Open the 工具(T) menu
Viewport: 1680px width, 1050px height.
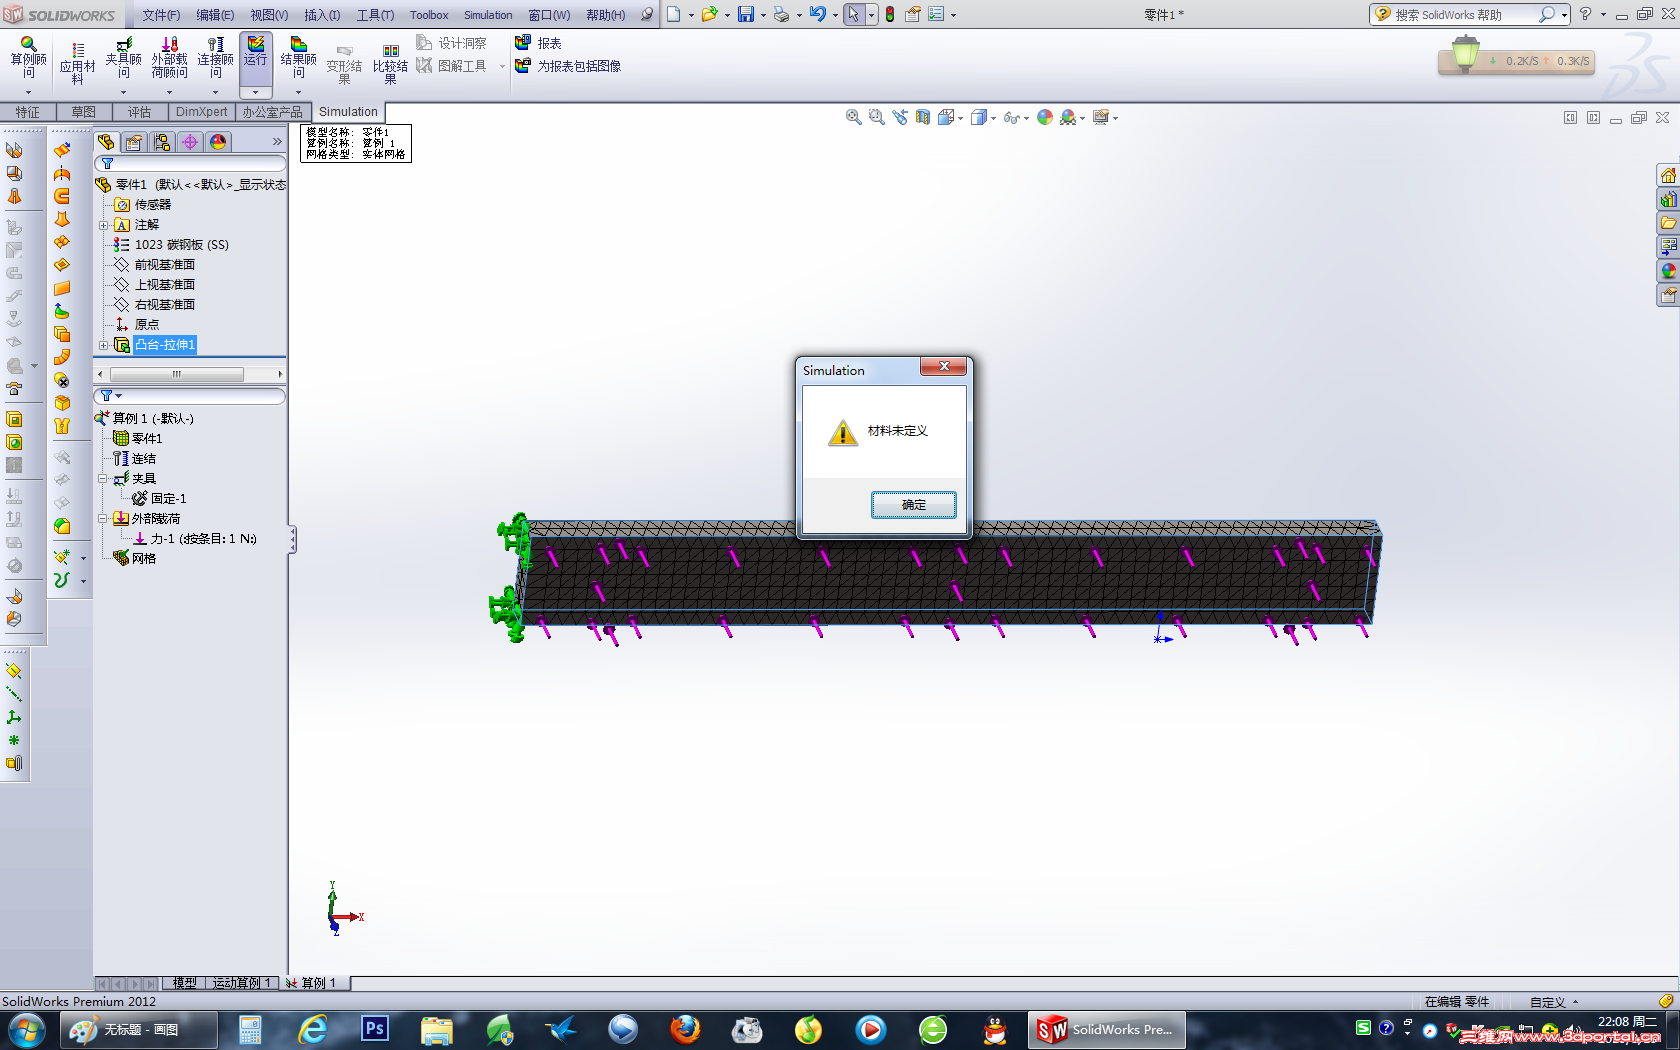click(375, 15)
